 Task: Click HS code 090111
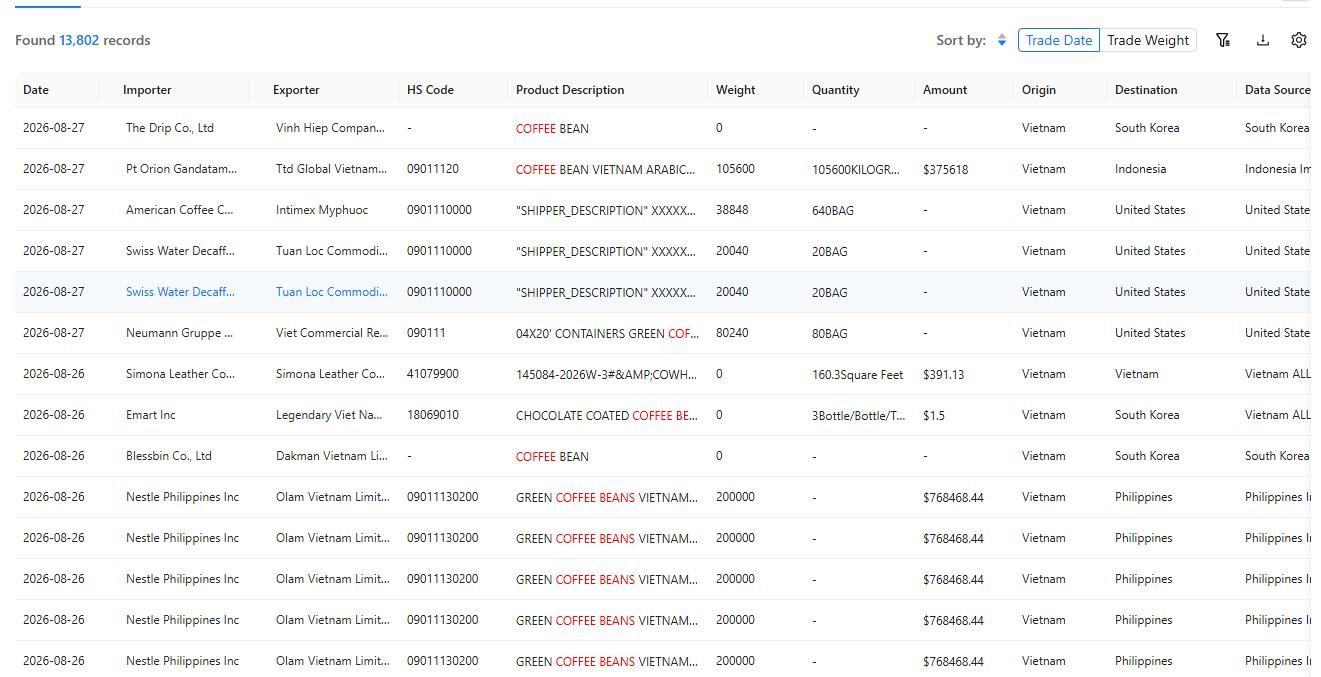coord(426,333)
